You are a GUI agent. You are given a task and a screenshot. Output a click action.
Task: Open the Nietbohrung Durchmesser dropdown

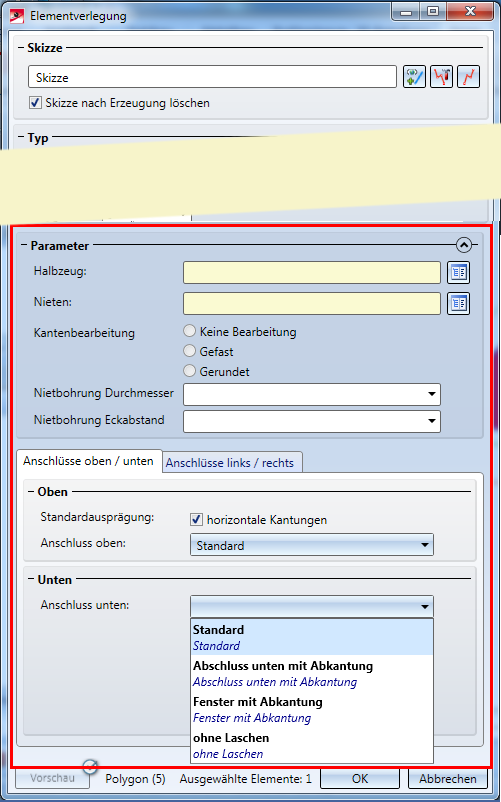tap(312, 395)
